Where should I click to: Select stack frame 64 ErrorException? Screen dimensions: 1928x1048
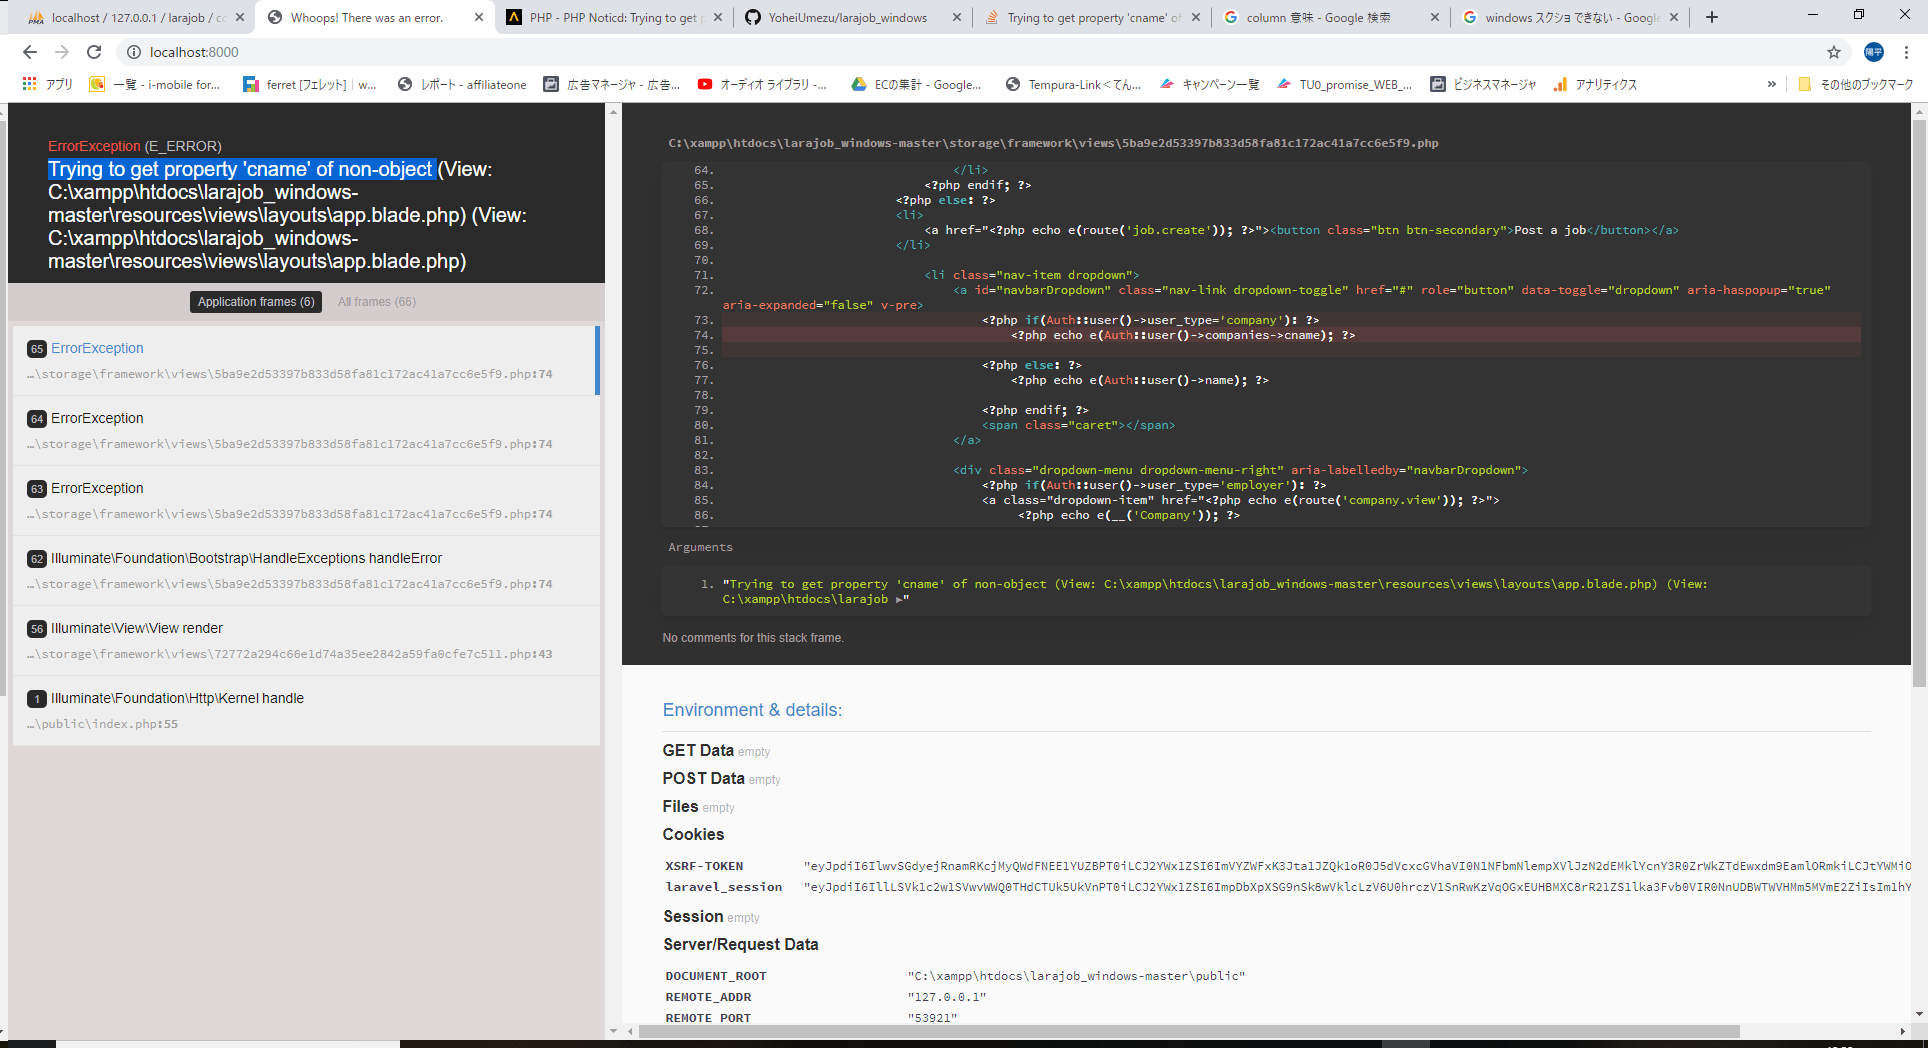(306, 430)
